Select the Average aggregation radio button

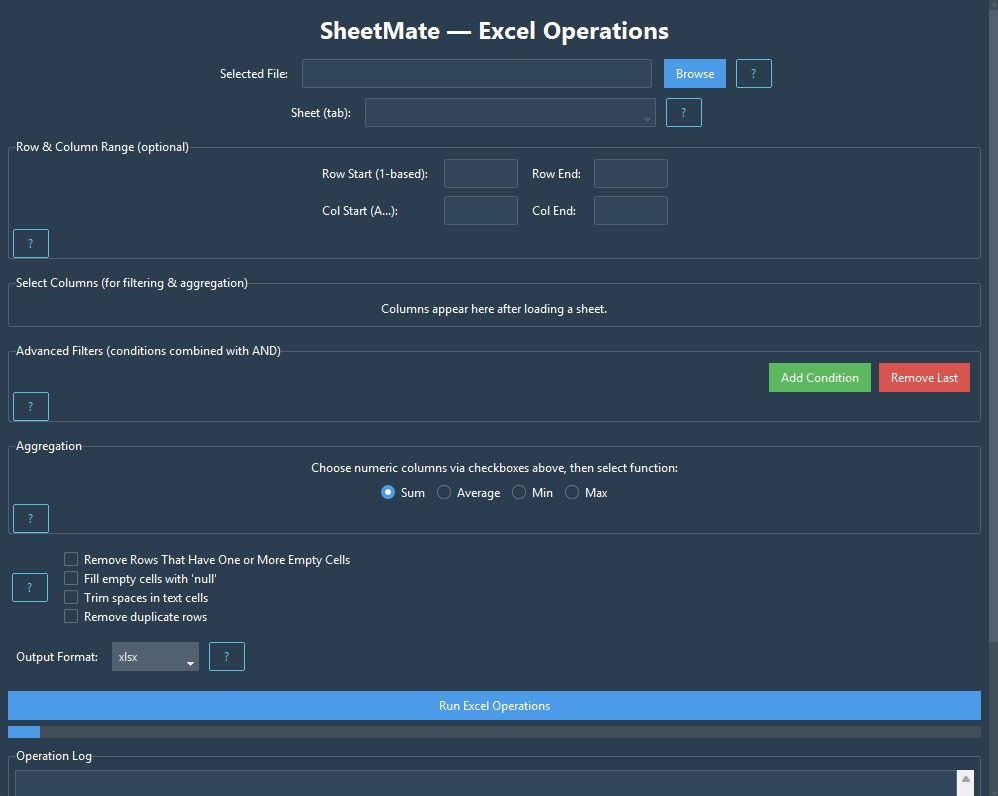pos(444,493)
